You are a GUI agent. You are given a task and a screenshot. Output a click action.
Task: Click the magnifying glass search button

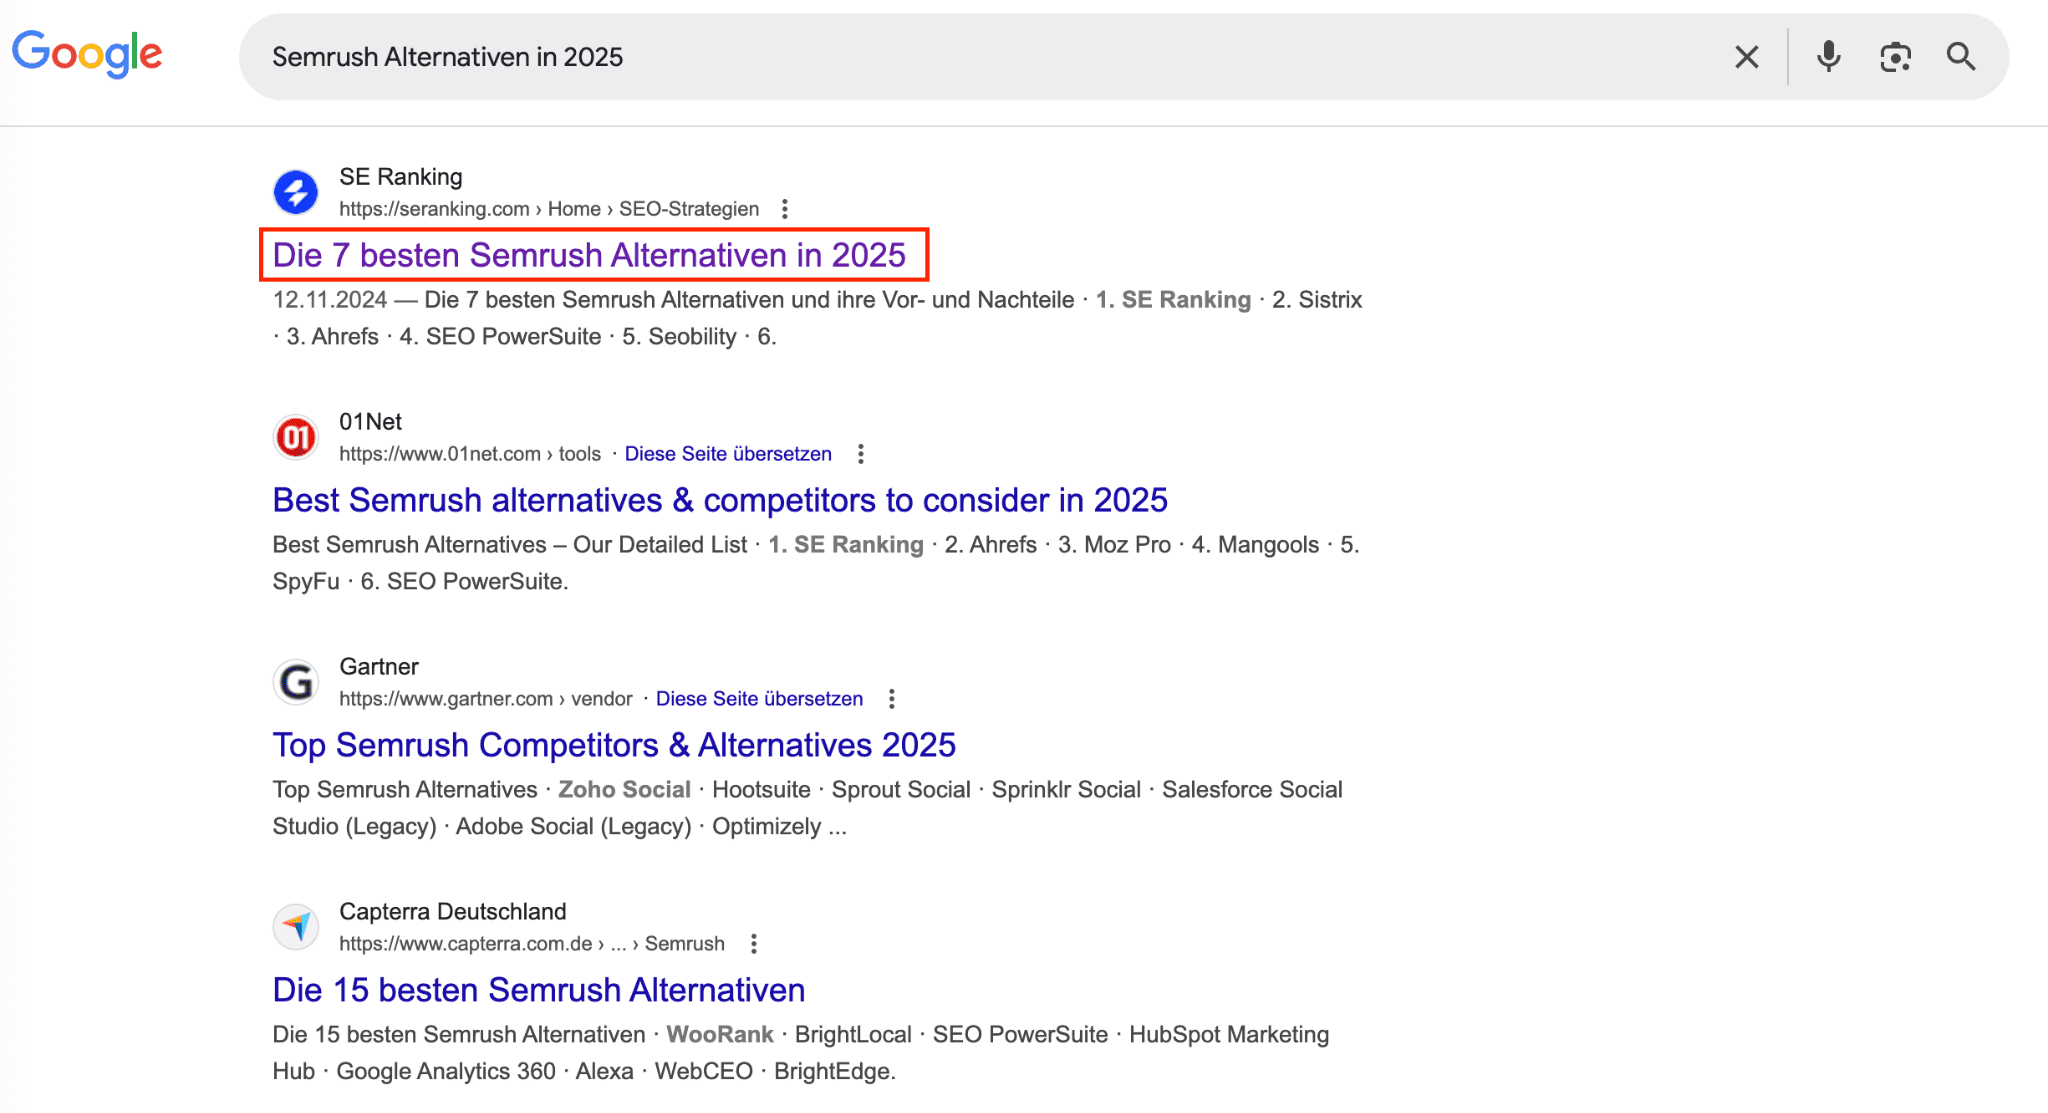pos(1961,57)
